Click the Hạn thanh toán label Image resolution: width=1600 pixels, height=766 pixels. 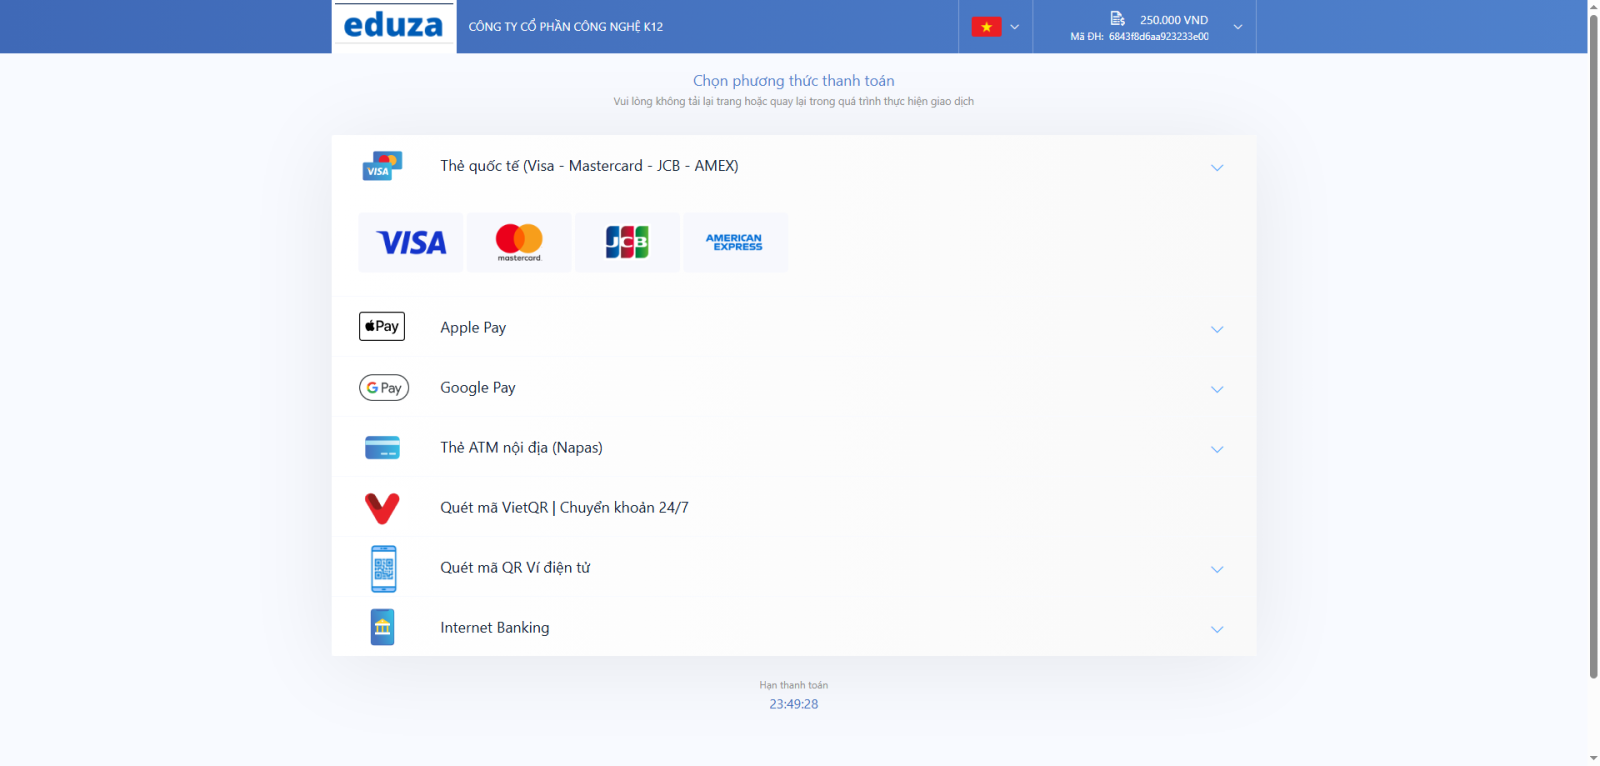pyautogui.click(x=794, y=685)
